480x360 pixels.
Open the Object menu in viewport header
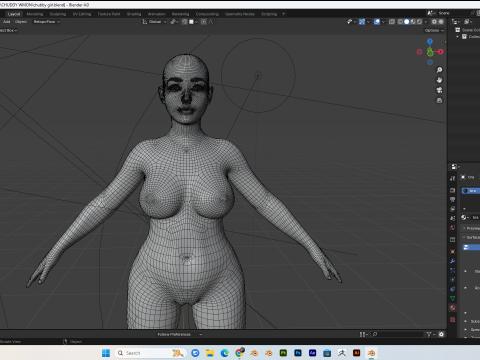(21, 22)
